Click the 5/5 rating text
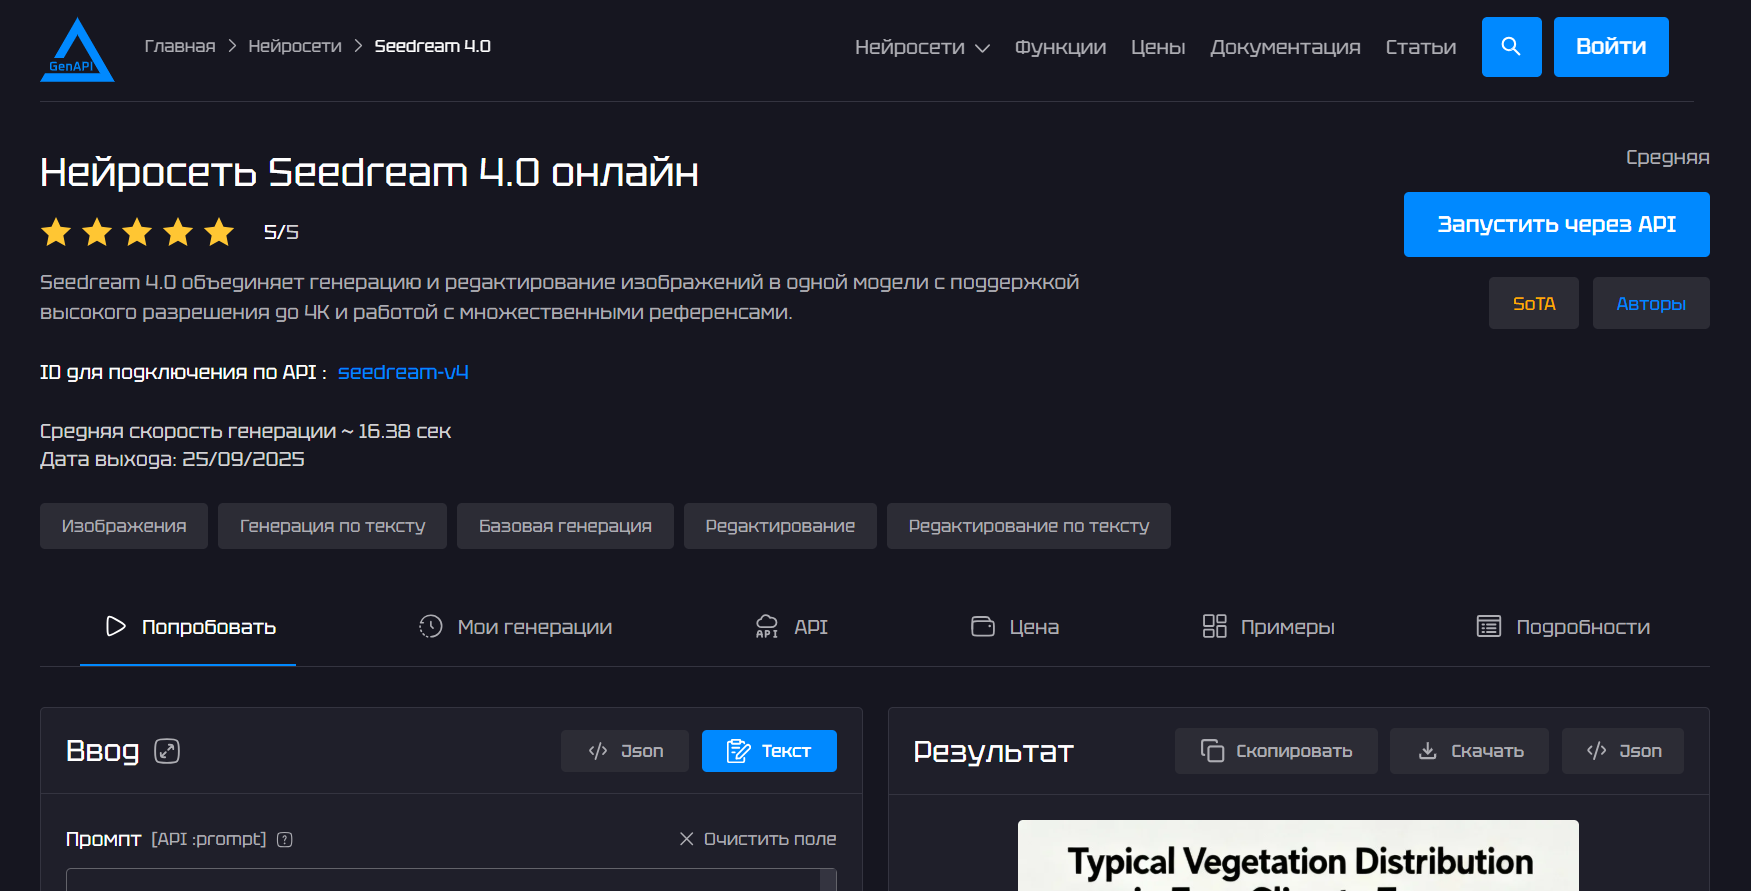 click(281, 232)
